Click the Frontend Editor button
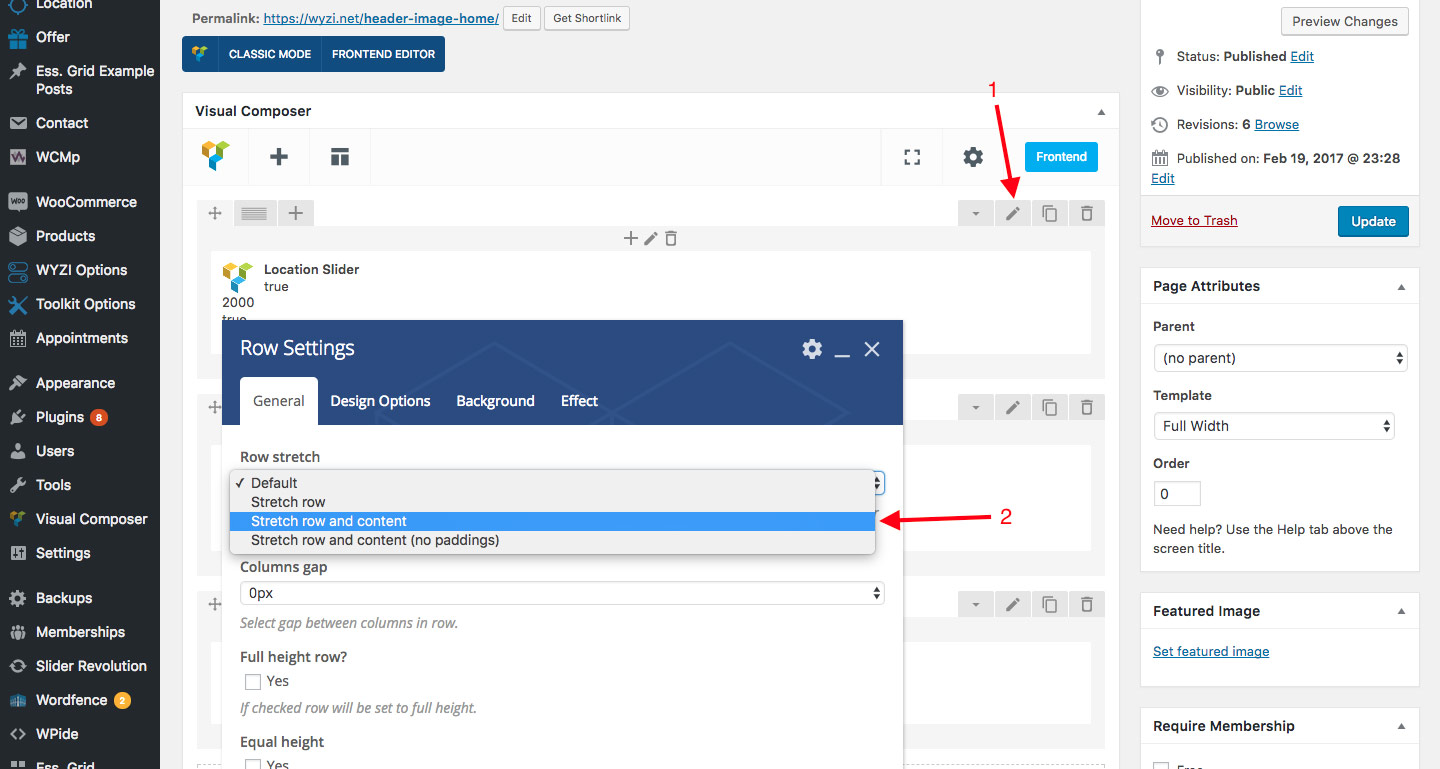Screen dimensions: 1440x769 coord(383,54)
